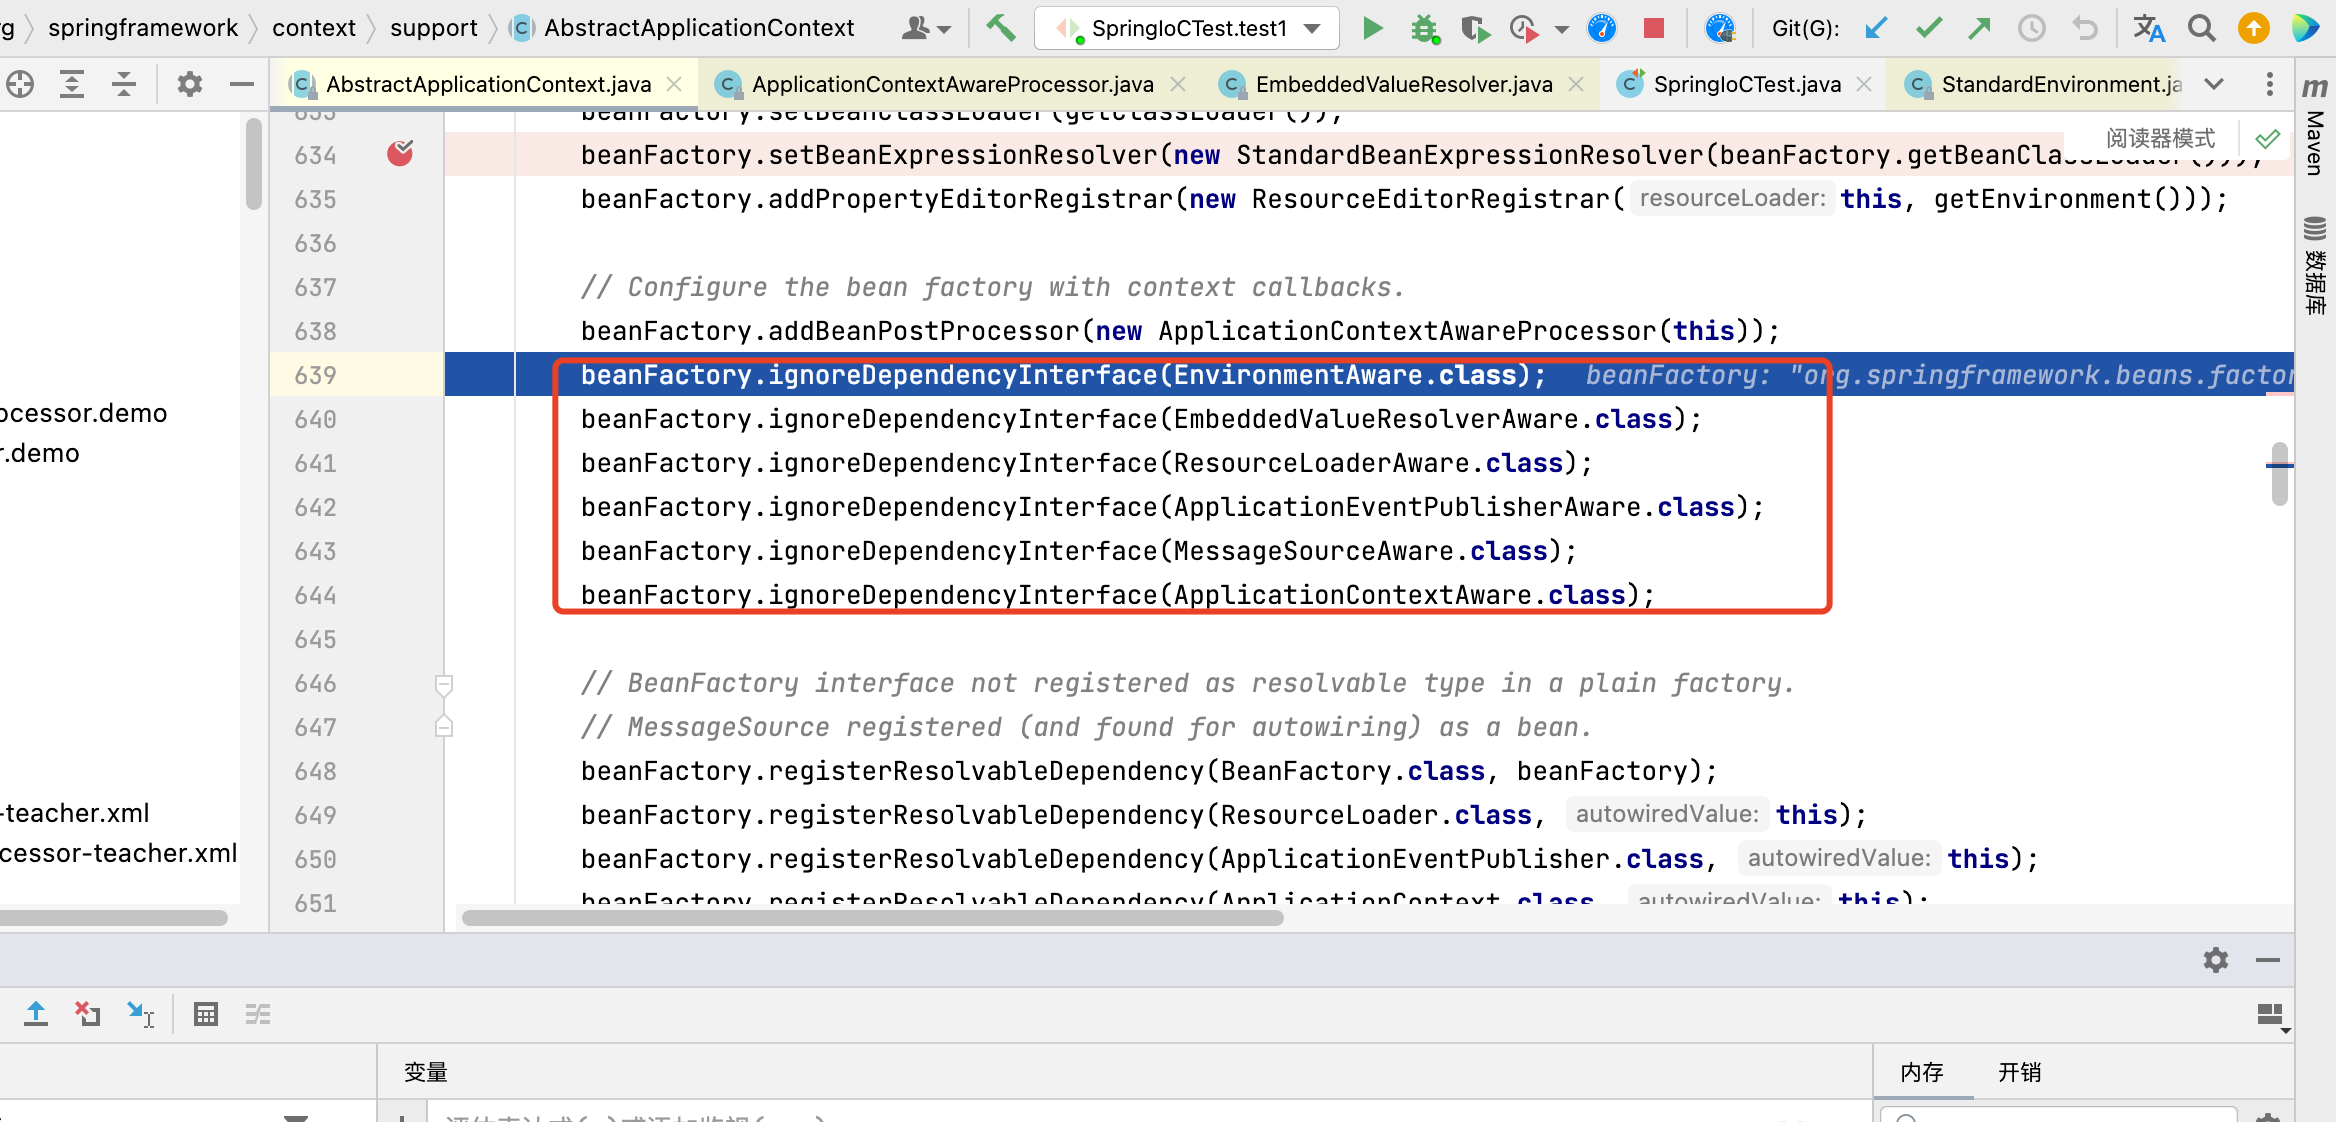The width and height of the screenshot is (2336, 1122).
Task: Open editor tabs more options menu
Action: click(x=2270, y=84)
